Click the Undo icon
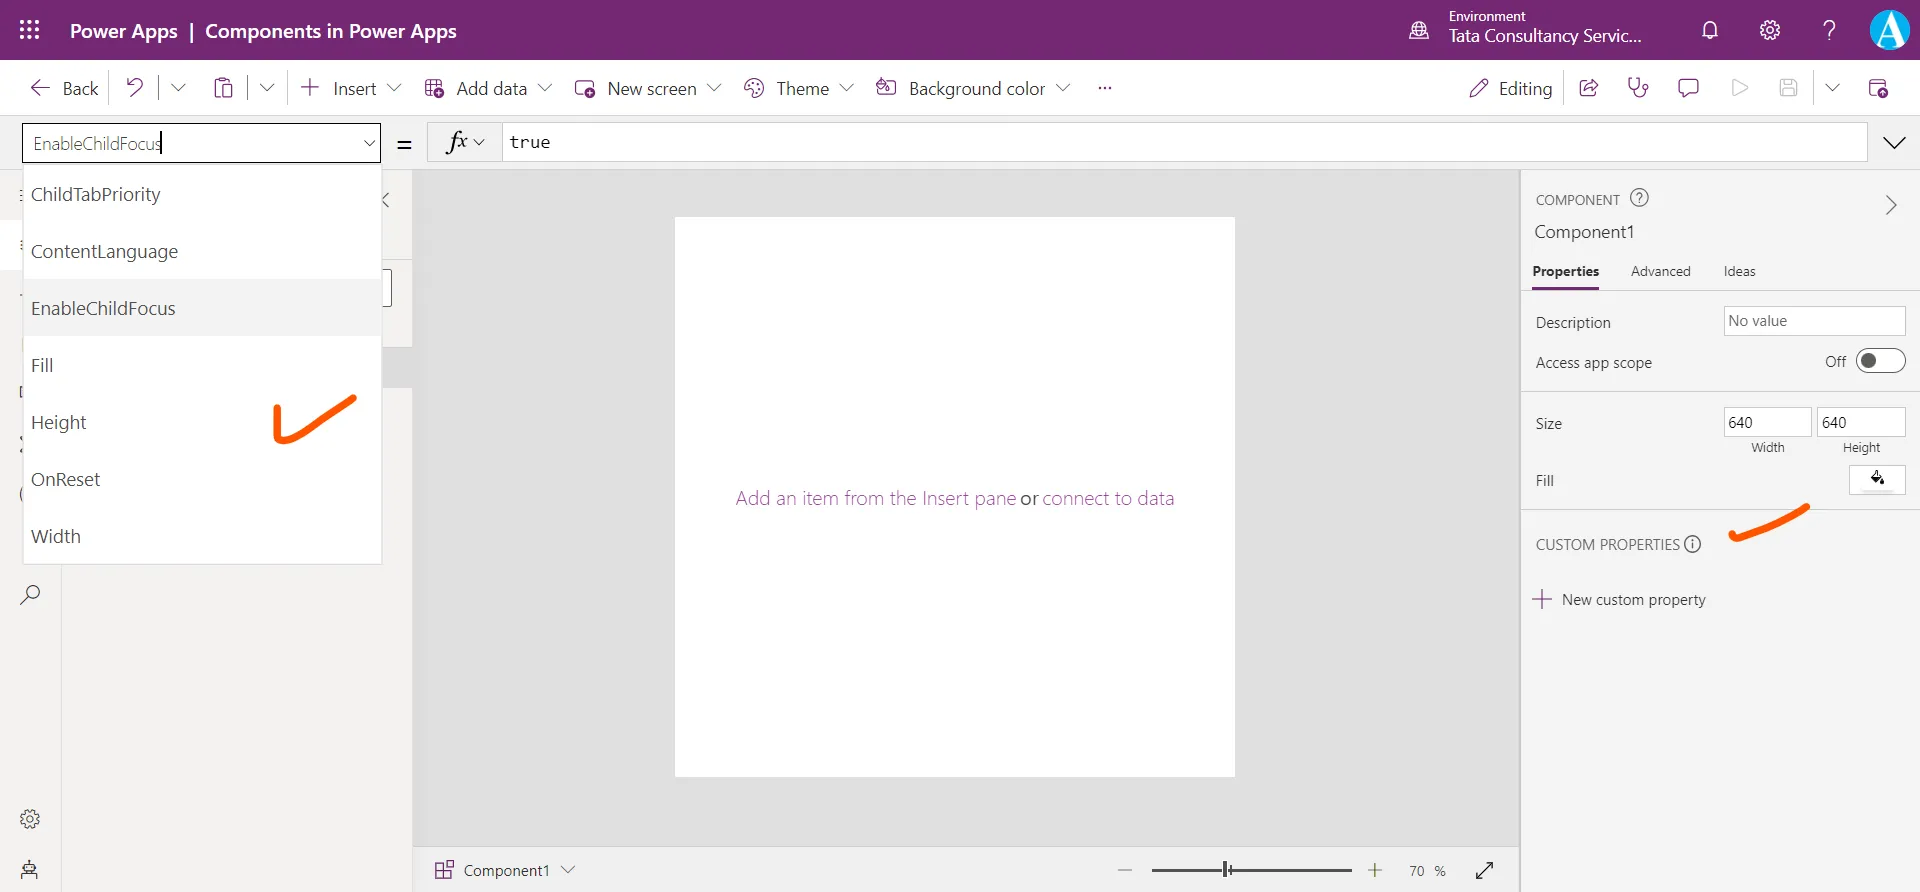The height and width of the screenshot is (892, 1920). click(x=134, y=88)
